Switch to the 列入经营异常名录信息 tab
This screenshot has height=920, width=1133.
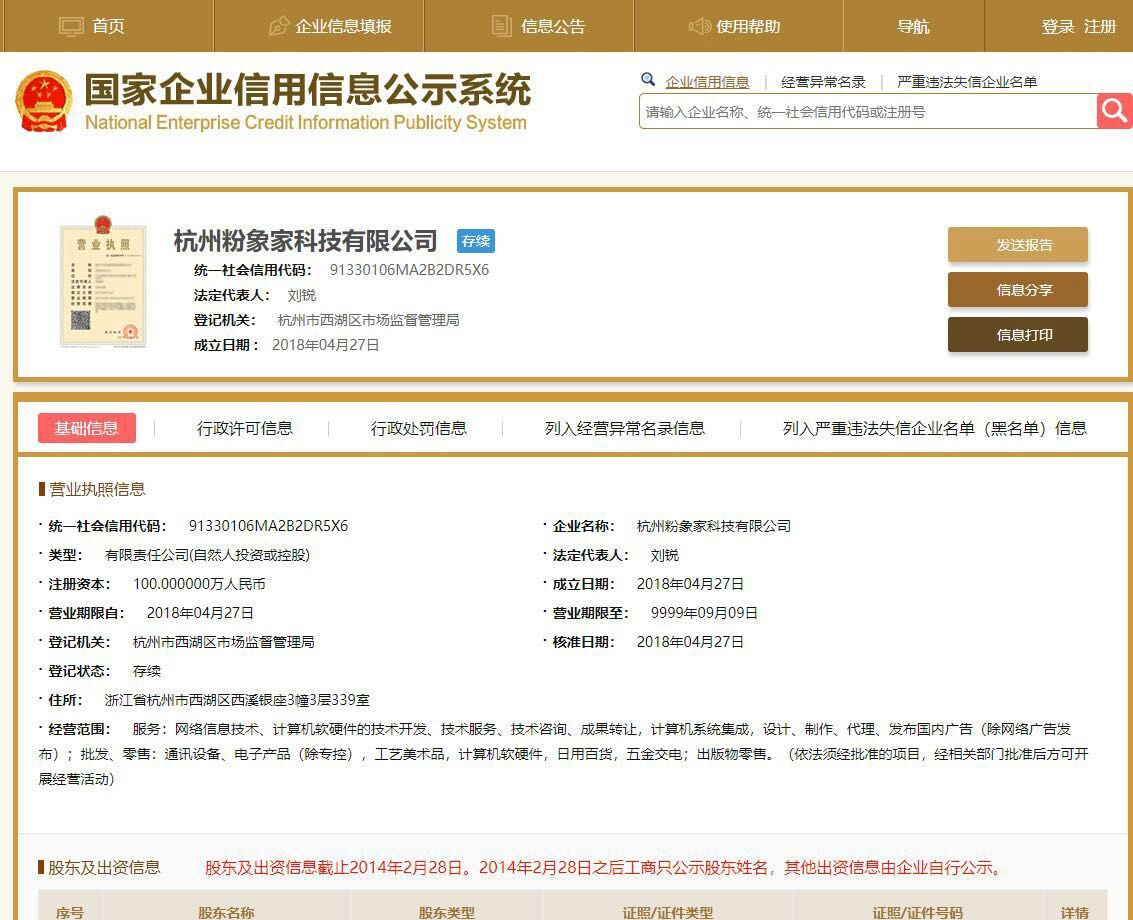[x=625, y=429]
